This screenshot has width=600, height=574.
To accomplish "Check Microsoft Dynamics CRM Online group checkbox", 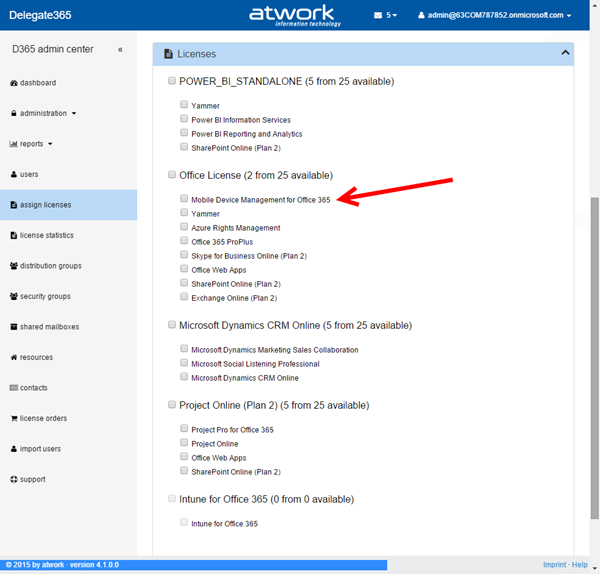I will (x=172, y=325).
